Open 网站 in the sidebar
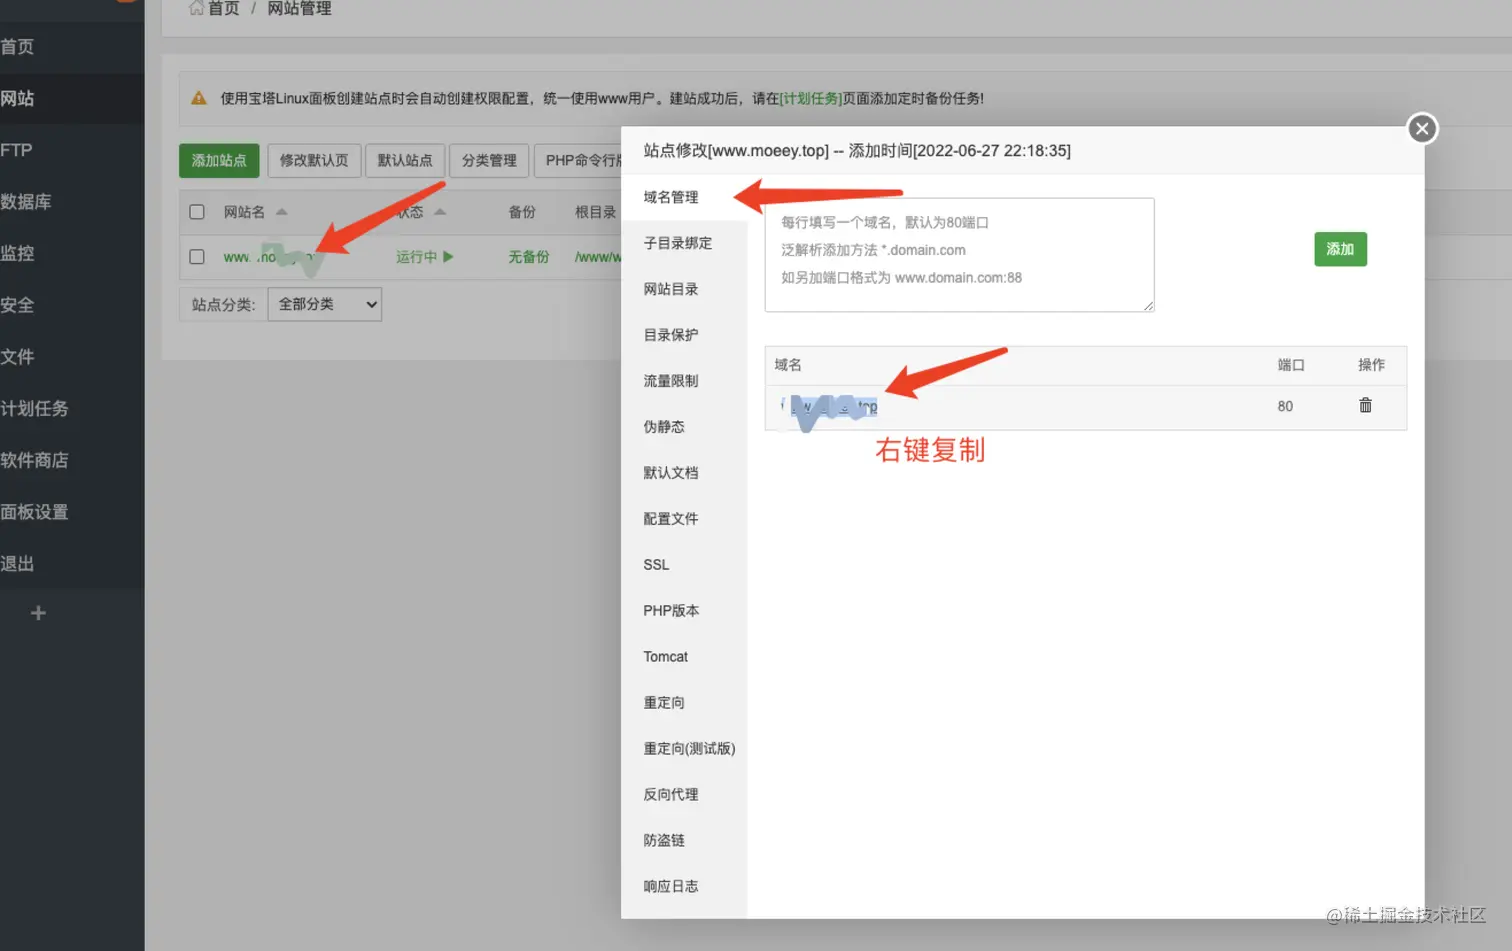 tap(72, 99)
